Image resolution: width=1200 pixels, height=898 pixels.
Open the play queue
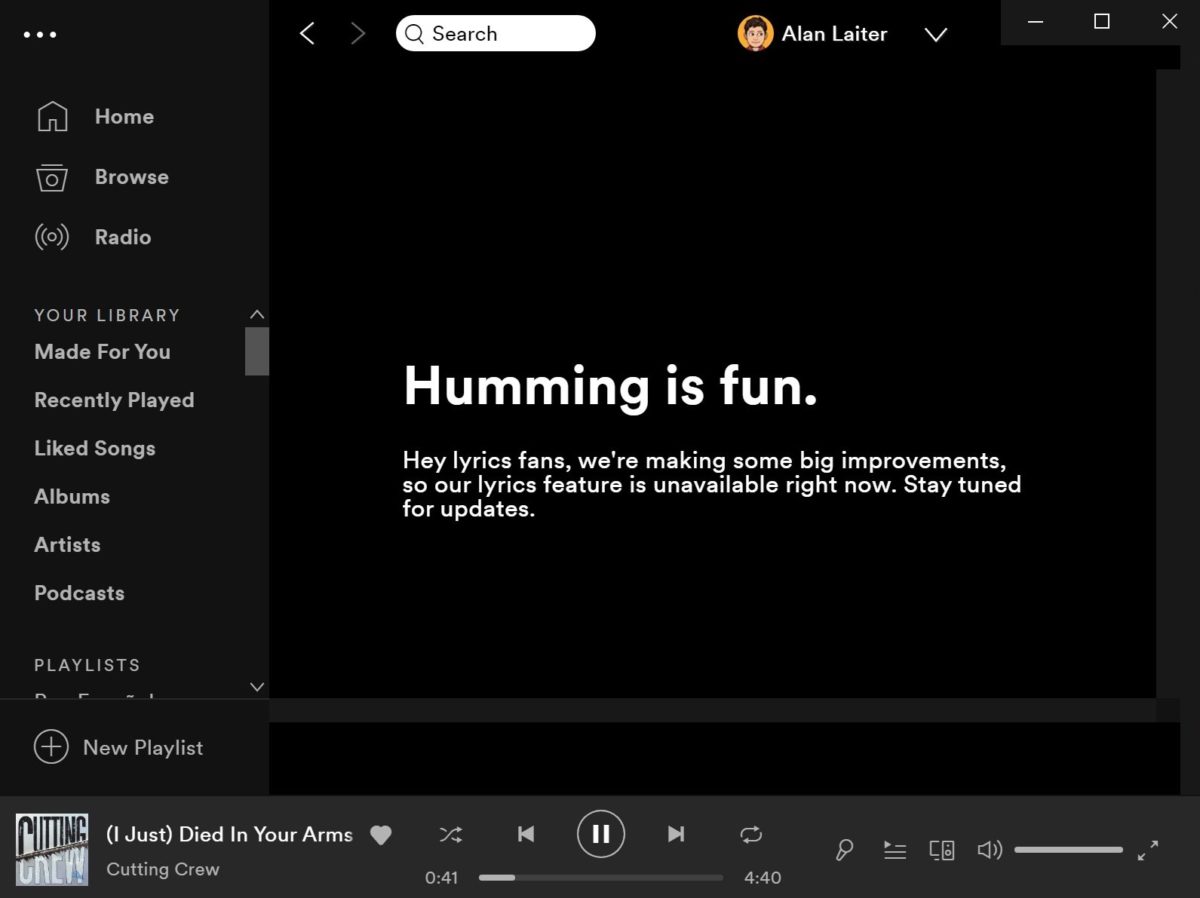pos(894,850)
